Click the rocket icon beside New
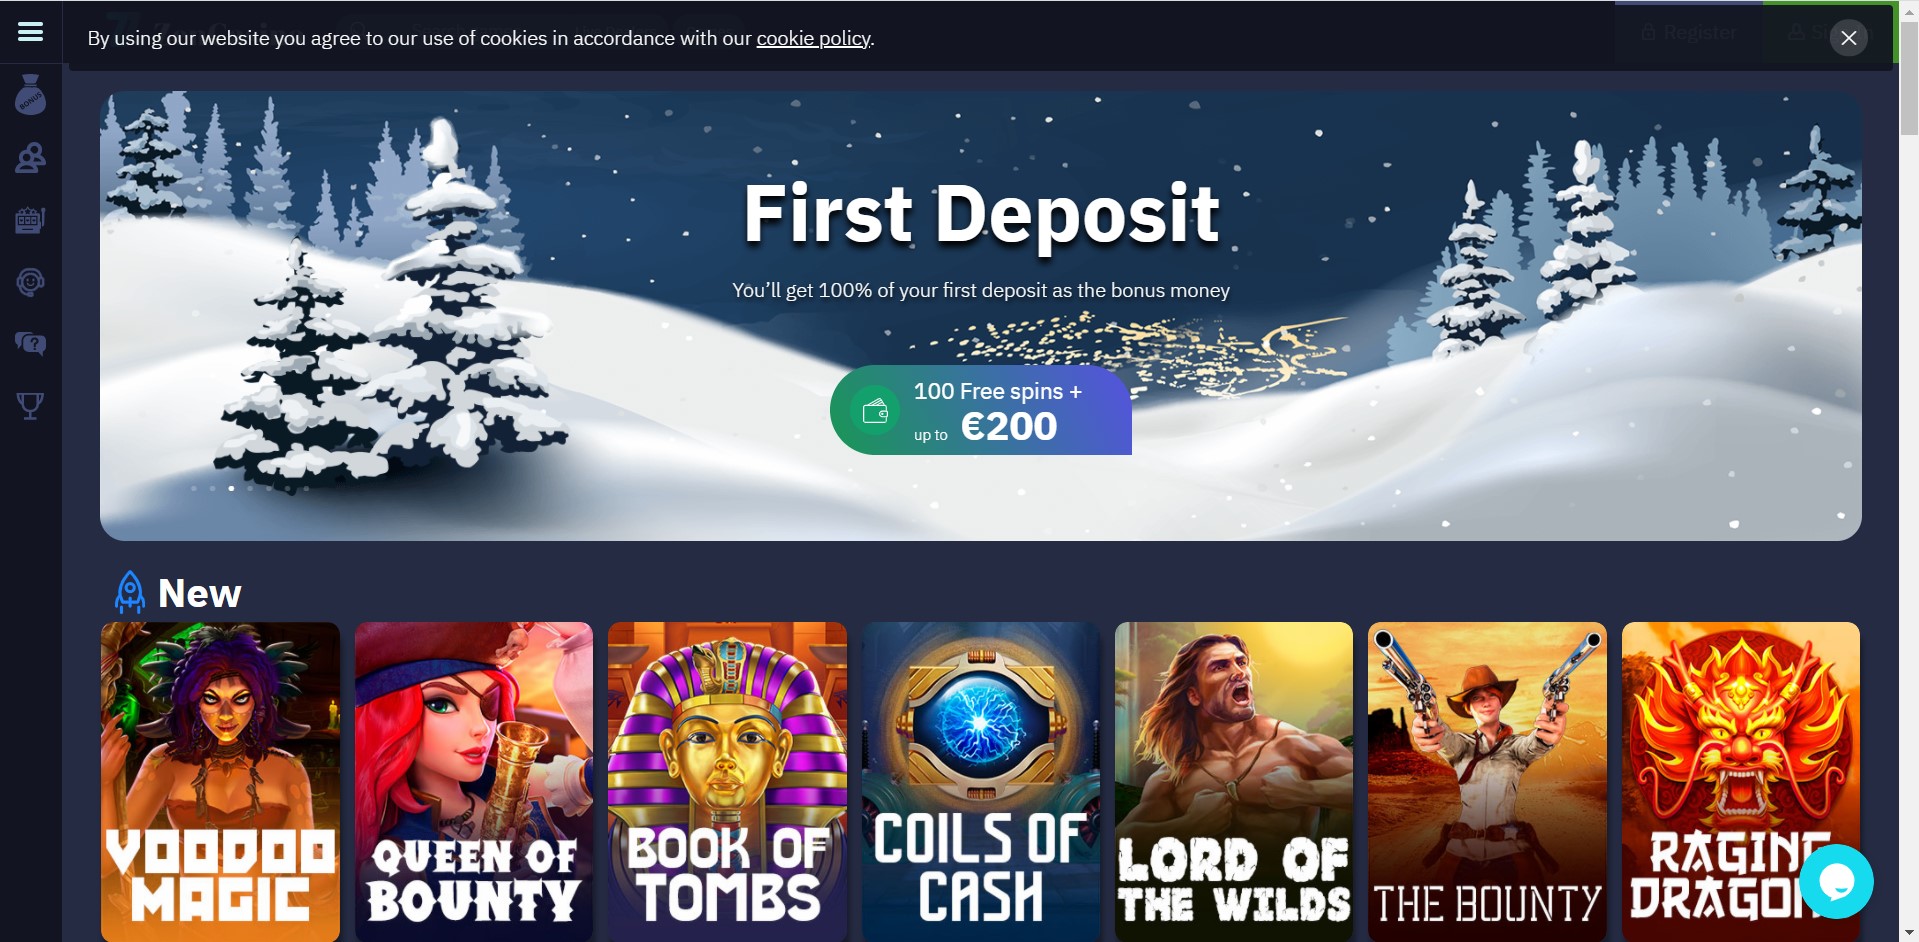This screenshot has width=1919, height=942. pos(130,592)
